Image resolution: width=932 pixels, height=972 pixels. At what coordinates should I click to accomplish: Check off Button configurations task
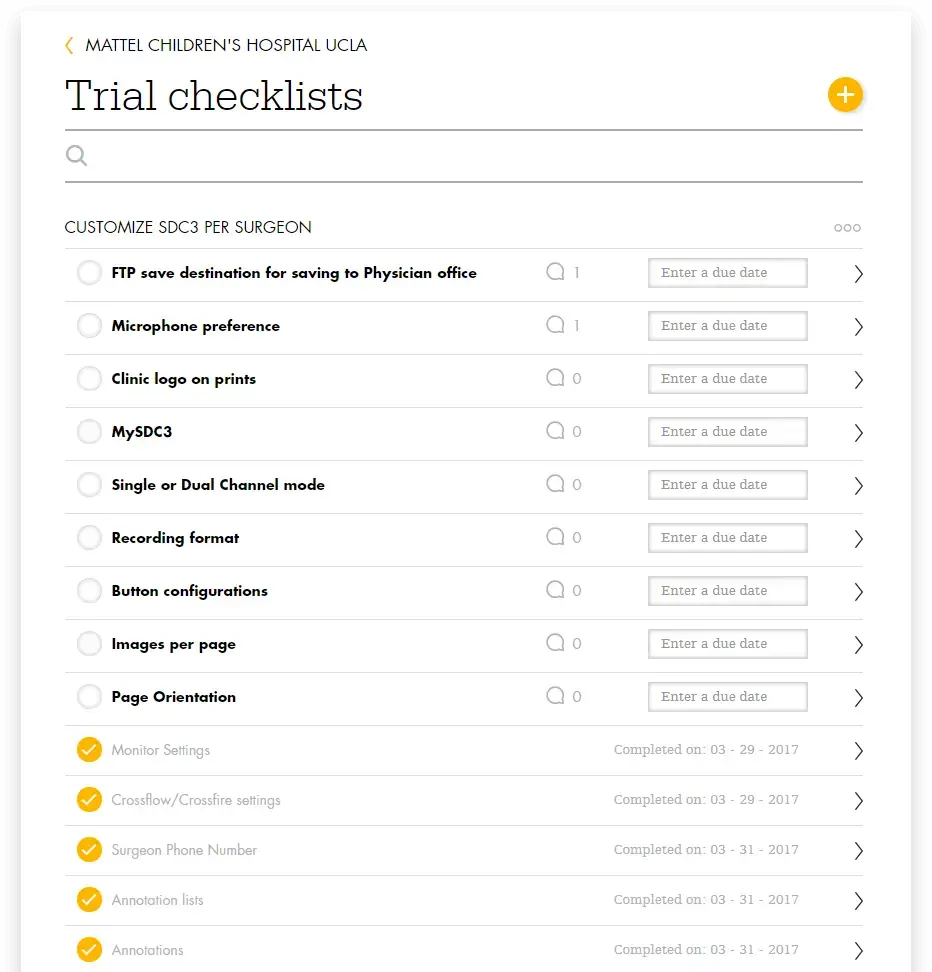click(89, 591)
